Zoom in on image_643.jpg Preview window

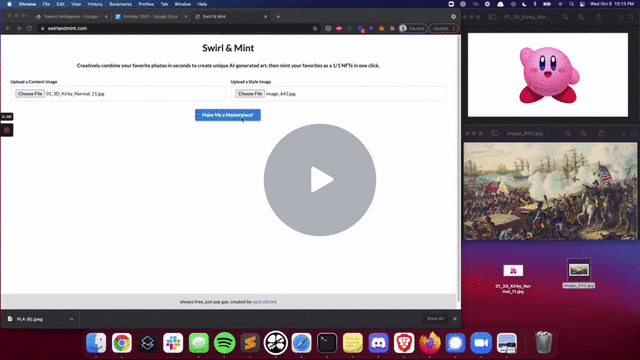[x=584, y=133]
